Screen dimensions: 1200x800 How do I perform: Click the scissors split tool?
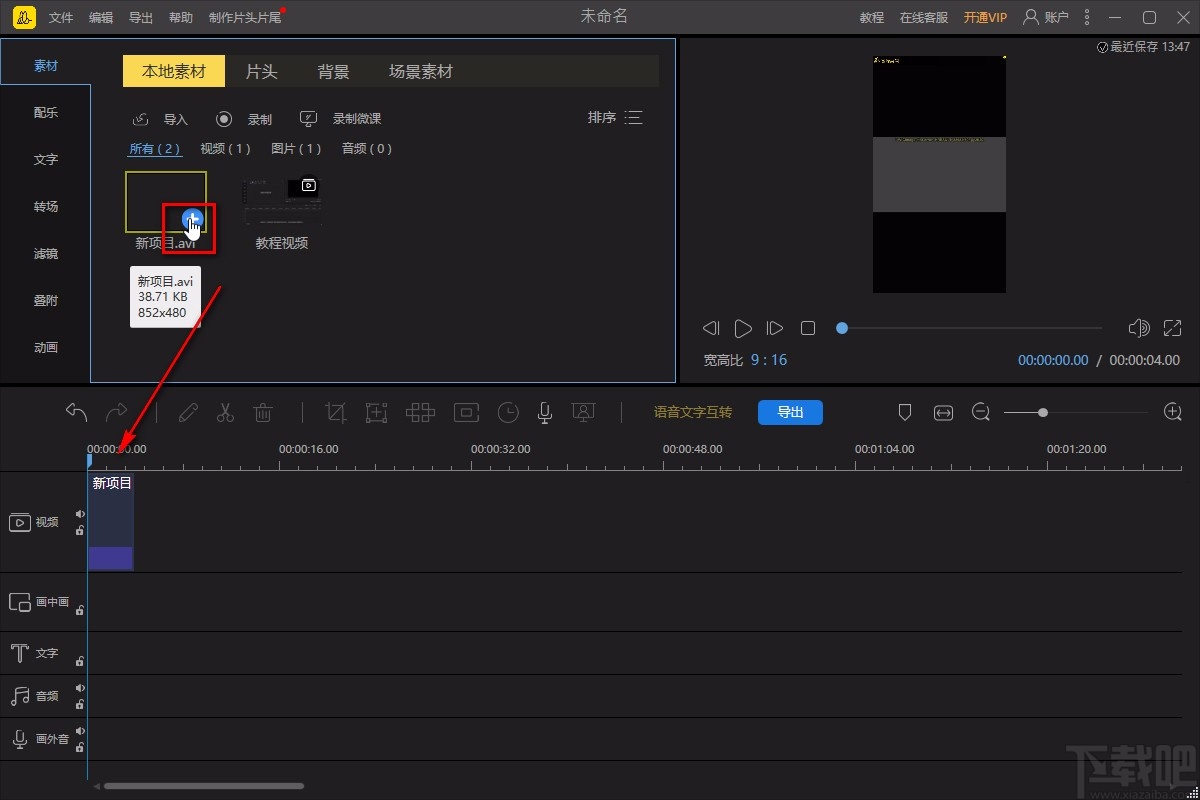(225, 412)
